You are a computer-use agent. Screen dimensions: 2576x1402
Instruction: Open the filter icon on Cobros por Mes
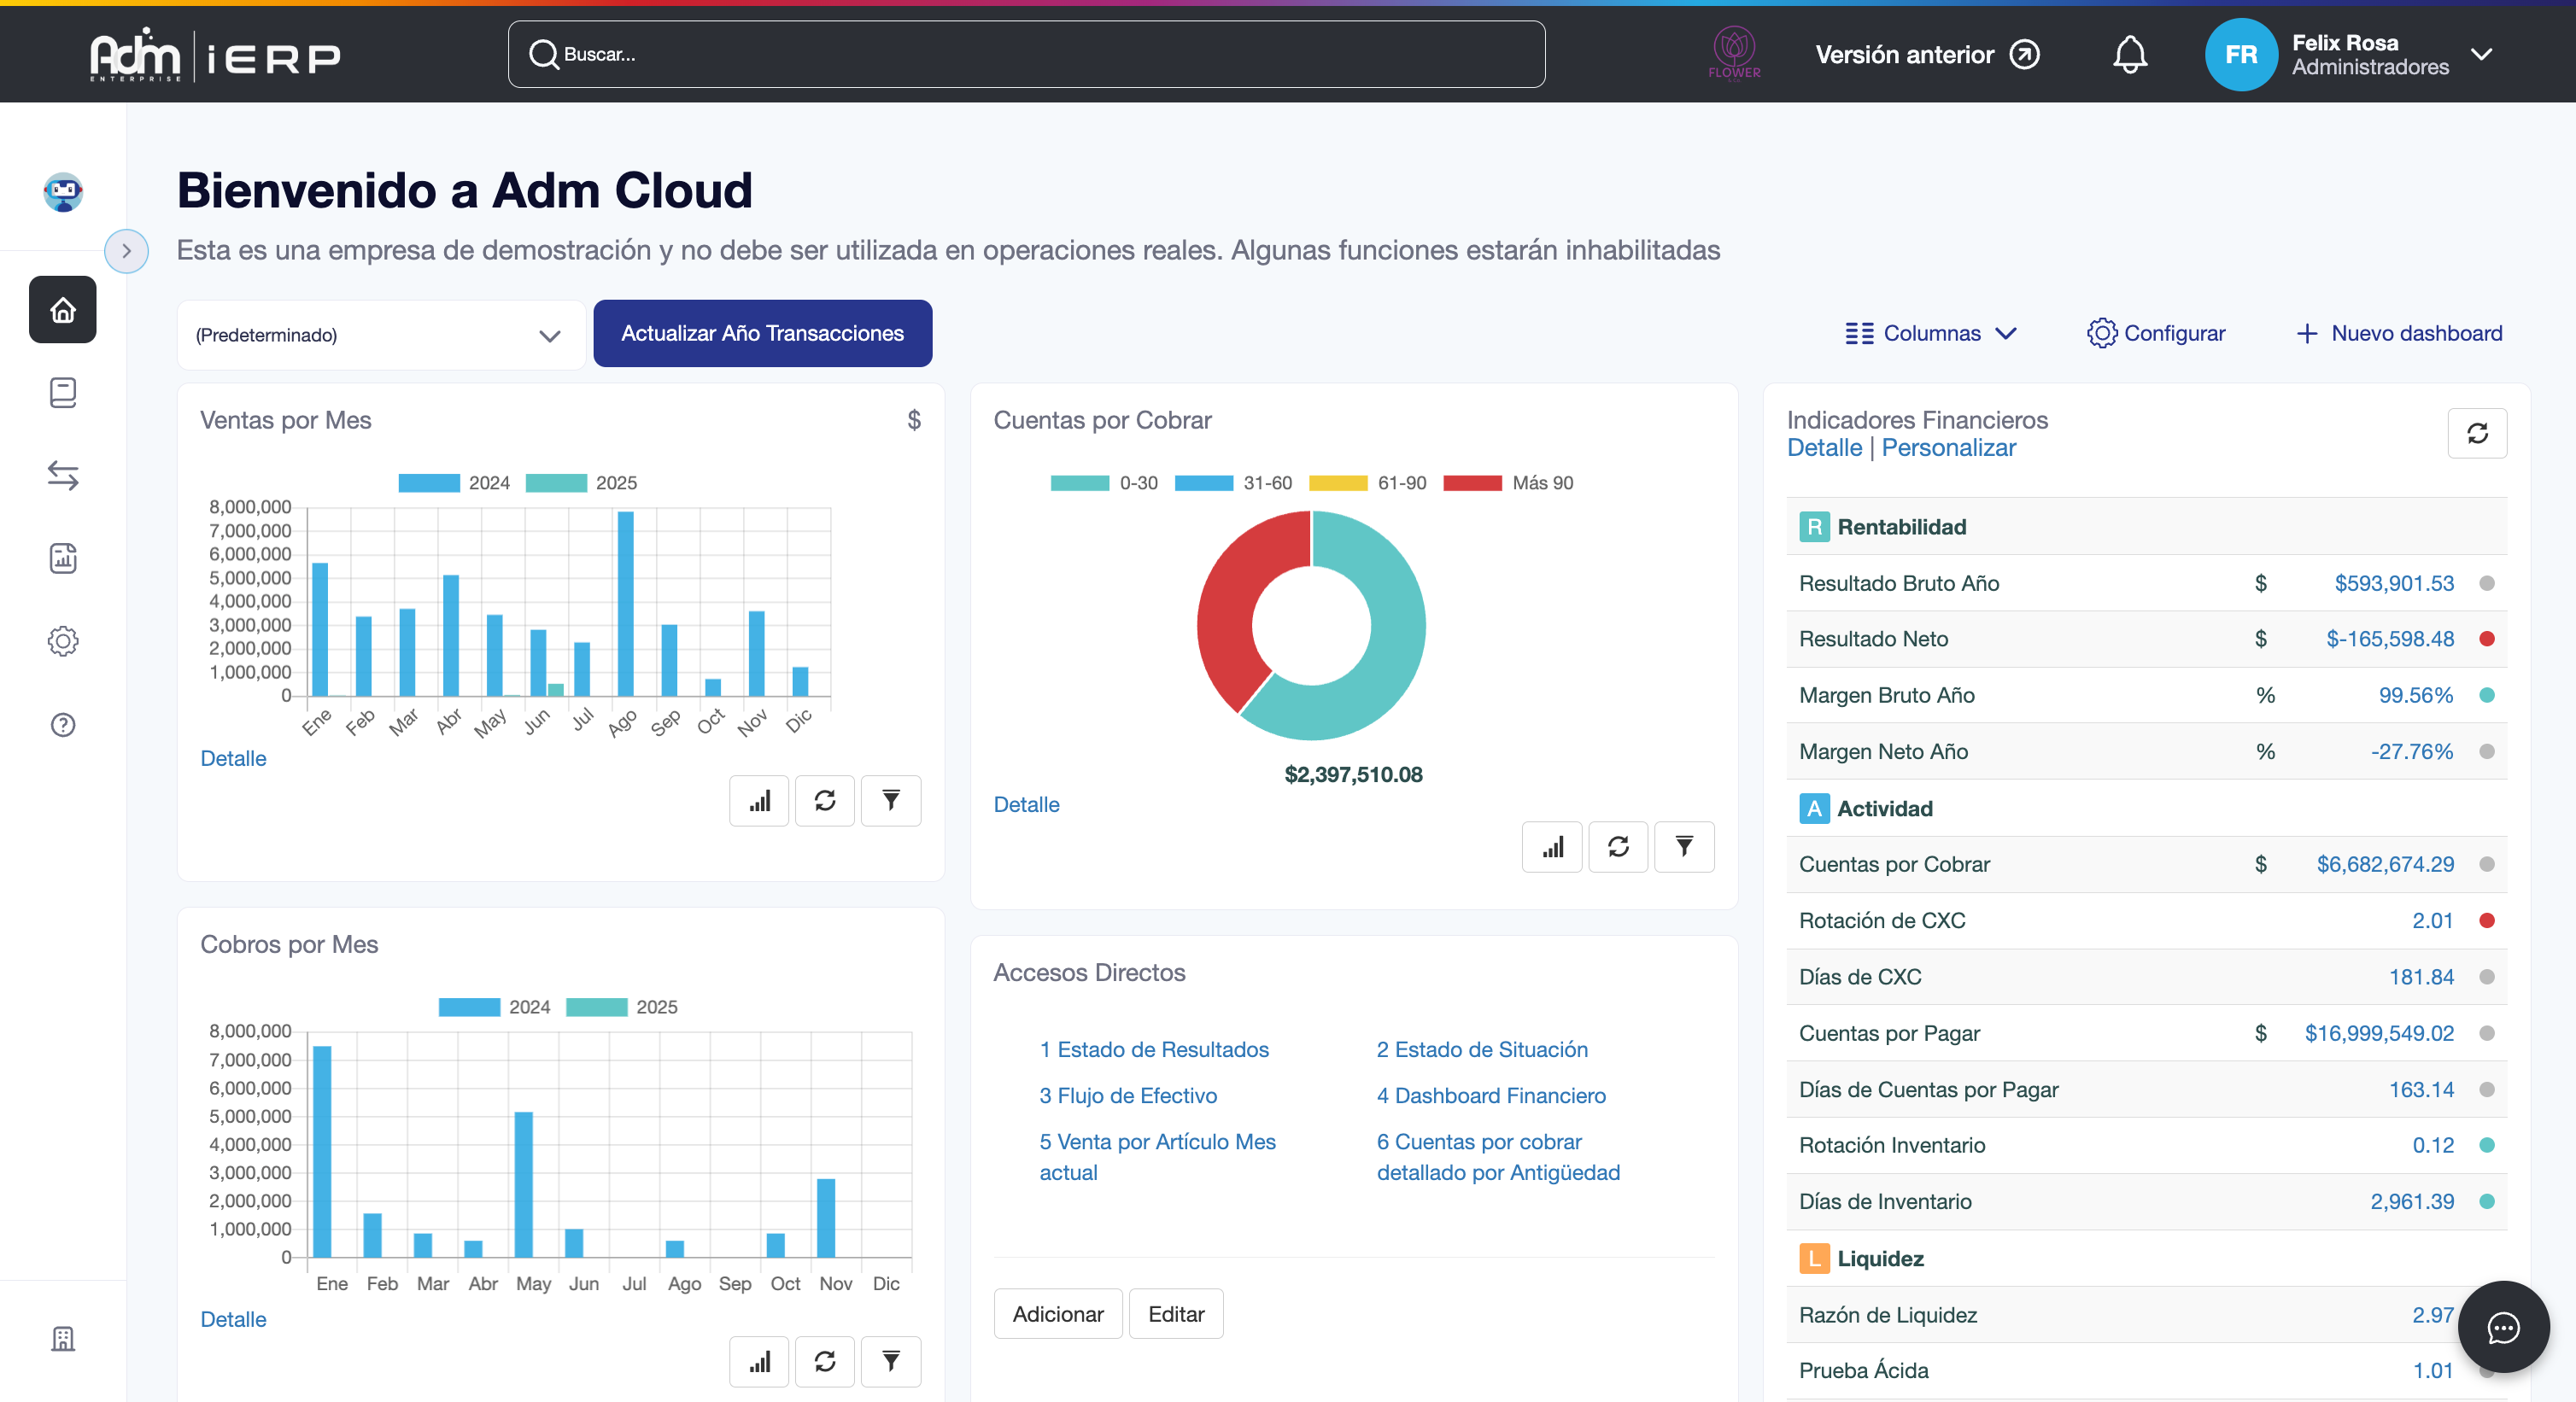coord(889,1361)
